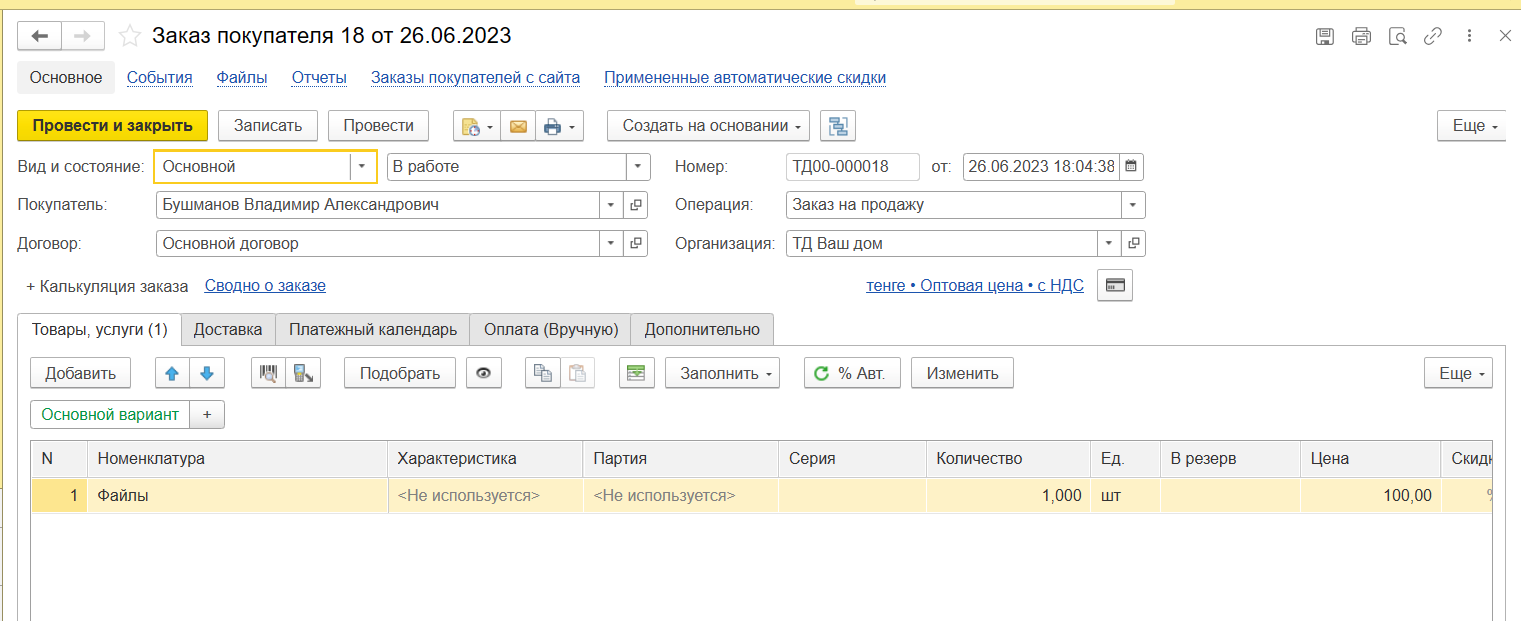Click the Номер input field
Viewport: 1521px width, 621px height.
(852, 167)
